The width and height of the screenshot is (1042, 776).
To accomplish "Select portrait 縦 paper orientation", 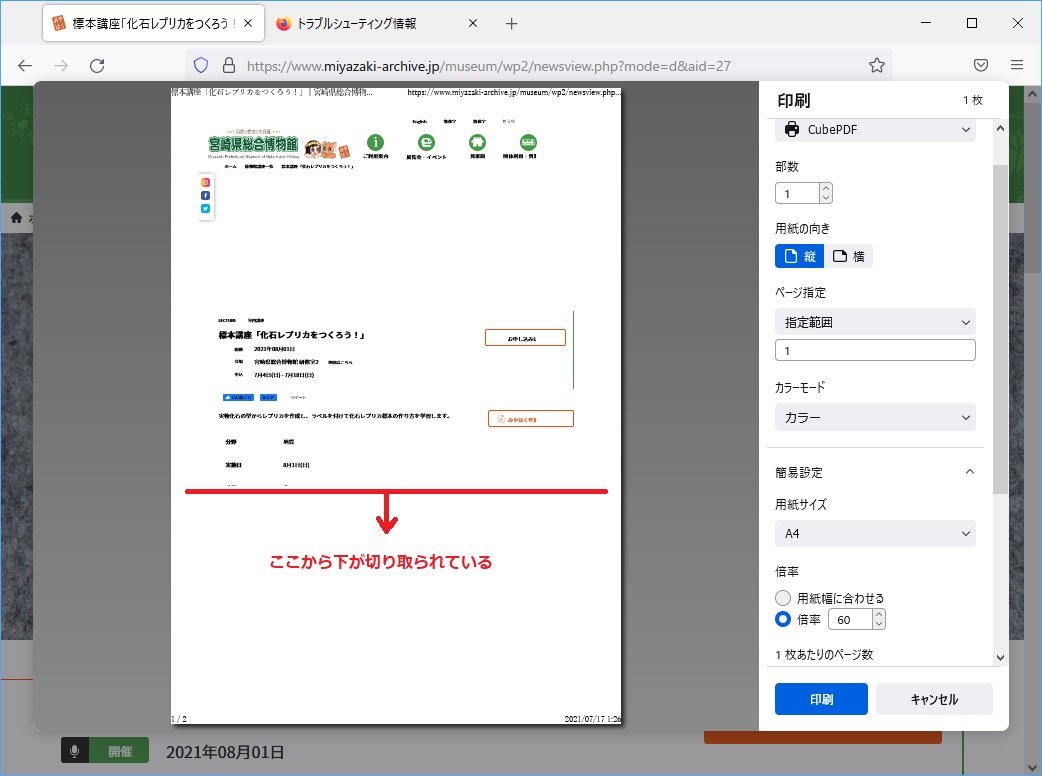I will click(x=799, y=256).
